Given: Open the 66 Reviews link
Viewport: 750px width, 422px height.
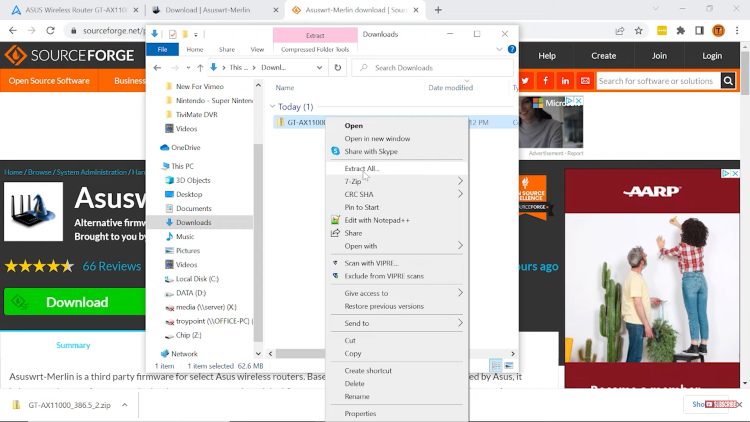Looking at the screenshot, I should 111,266.
